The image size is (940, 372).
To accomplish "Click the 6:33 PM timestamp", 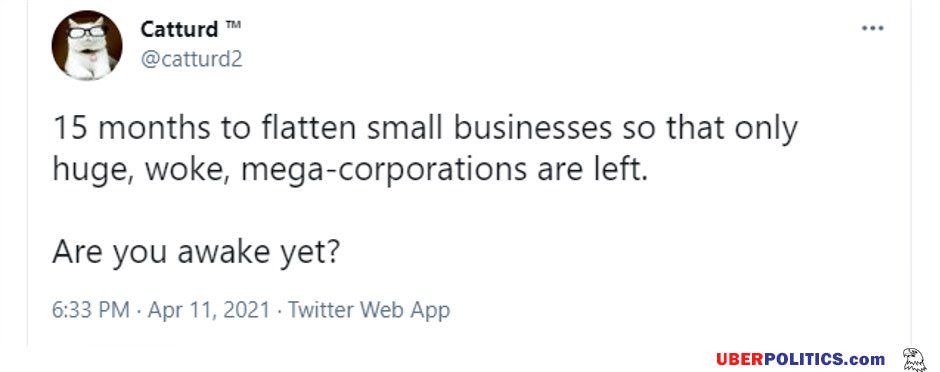I will pyautogui.click(x=91, y=310).
